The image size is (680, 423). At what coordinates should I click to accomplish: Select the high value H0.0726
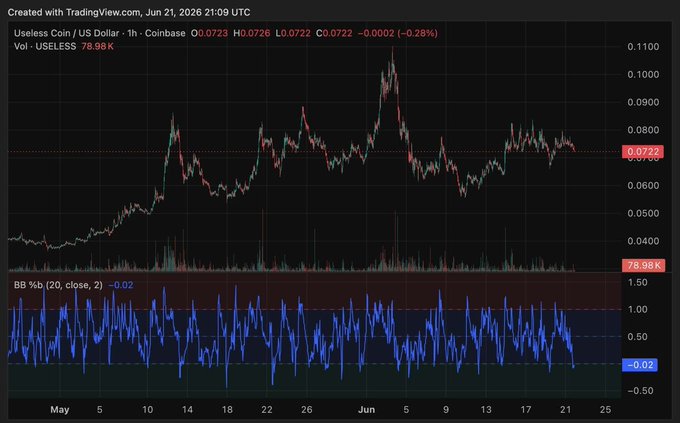[x=252, y=33]
